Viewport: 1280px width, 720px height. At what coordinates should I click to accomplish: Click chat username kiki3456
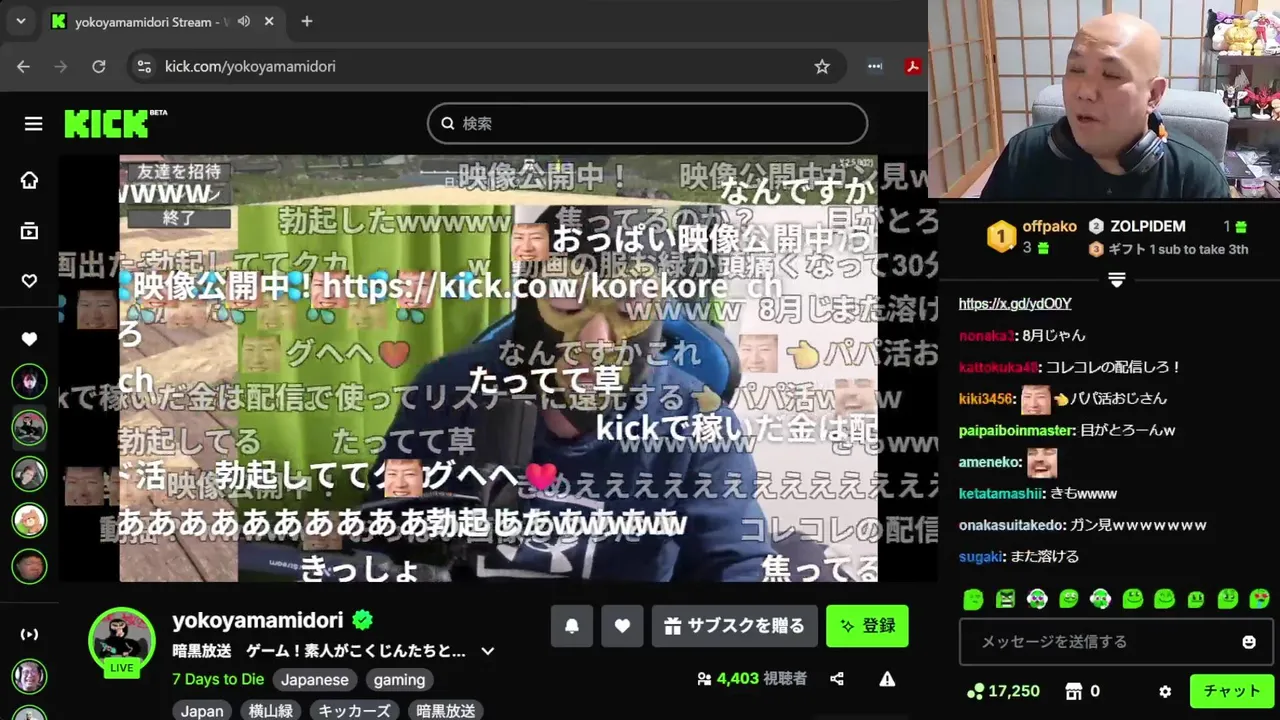[987, 399]
